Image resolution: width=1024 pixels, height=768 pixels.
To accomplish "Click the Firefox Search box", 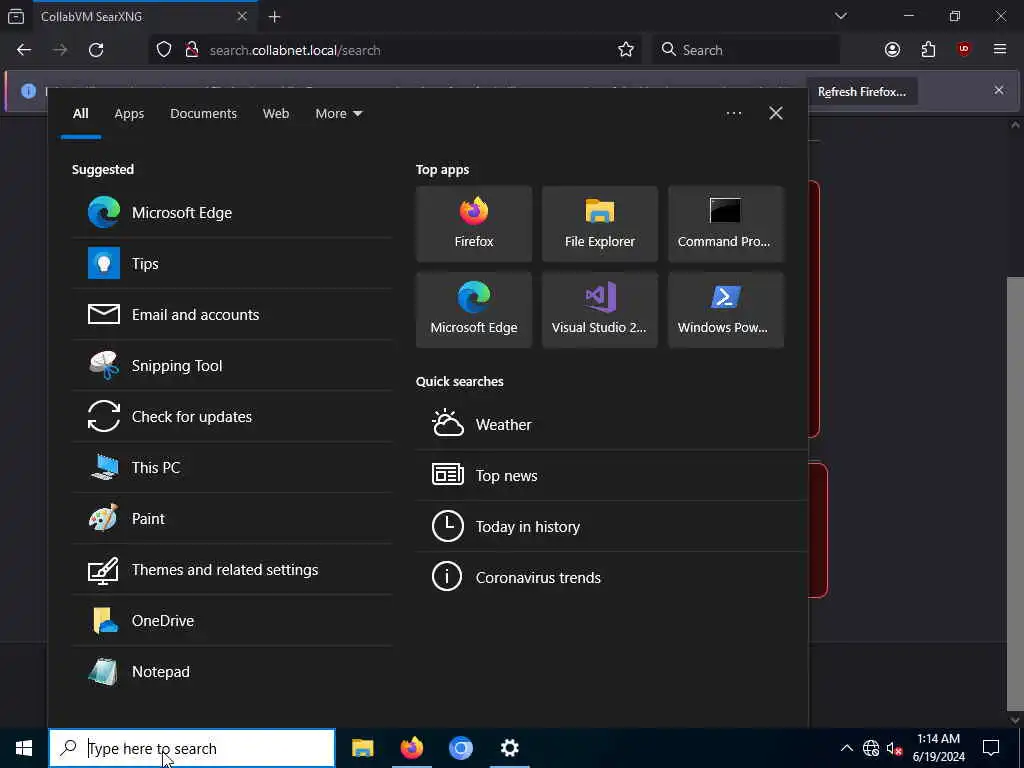I will coord(746,50).
